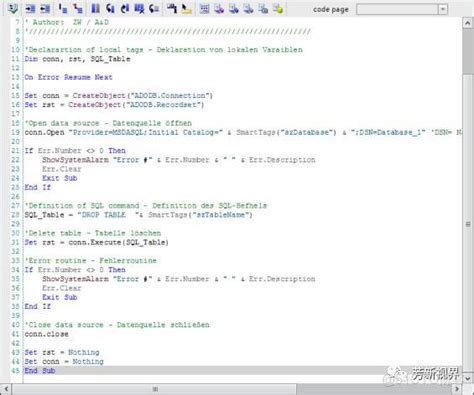The height and width of the screenshot is (395, 474).
Task: Click the vertical scrollbar down arrow
Action: pyautogui.click(x=467, y=378)
